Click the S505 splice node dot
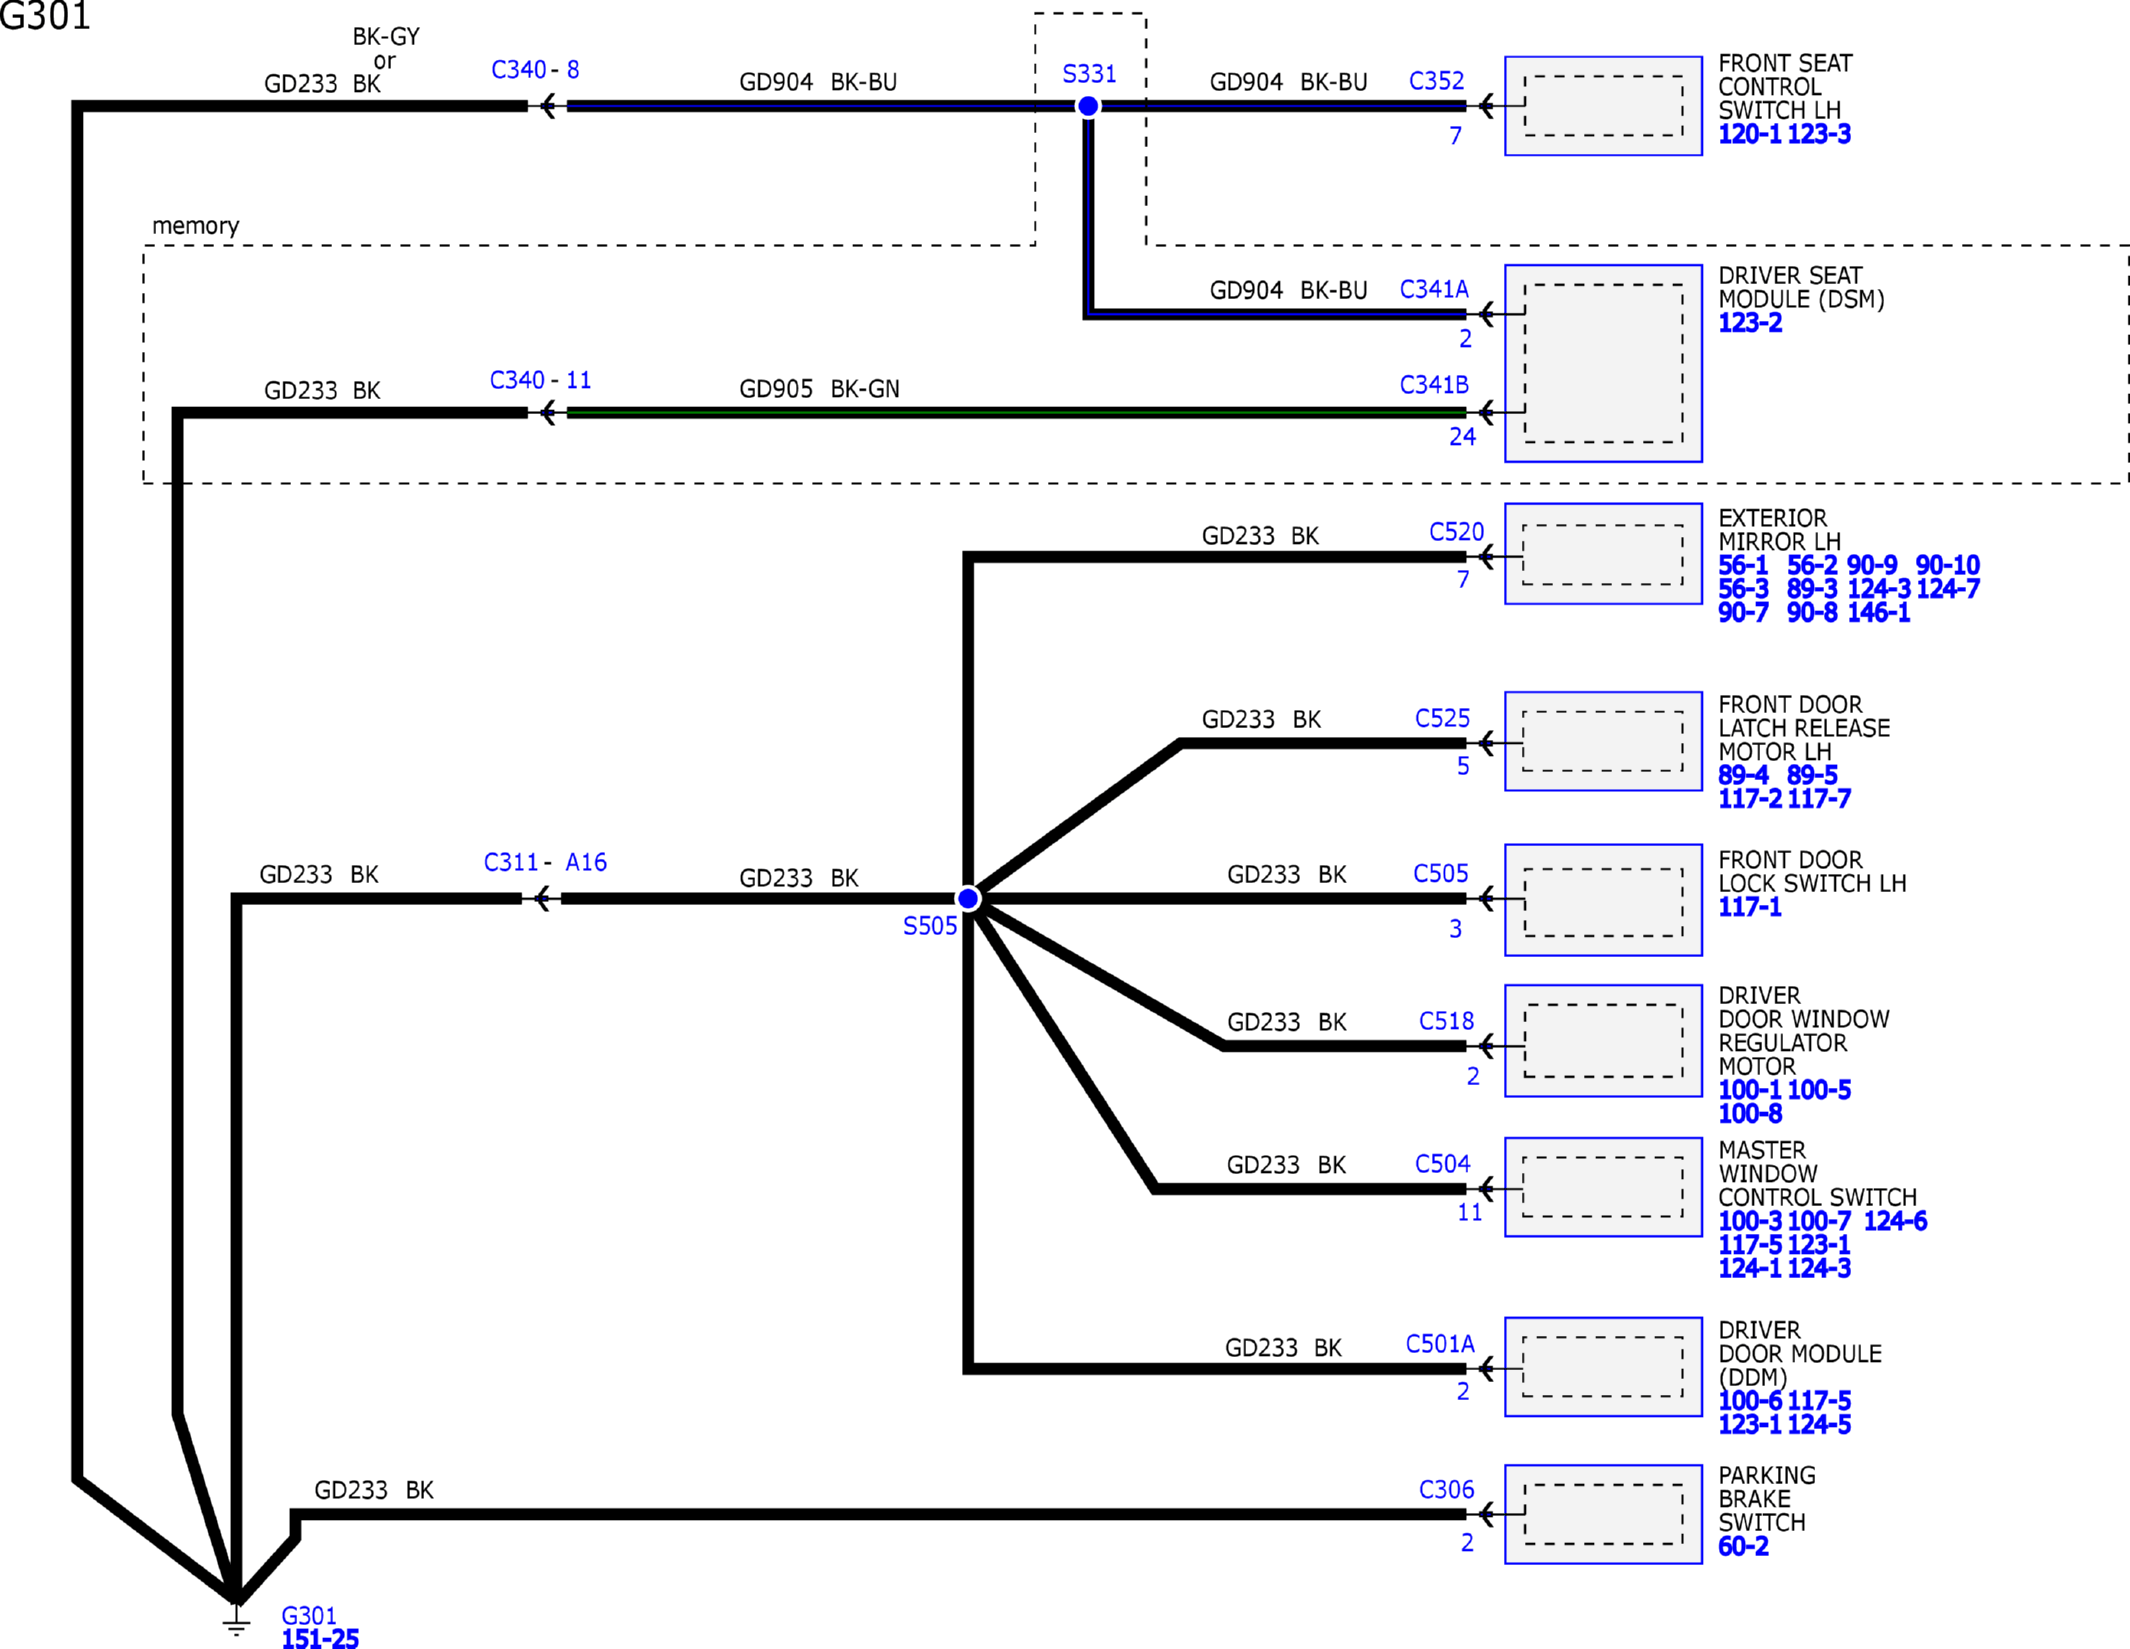This screenshot has height=1649, width=2130. 968,899
